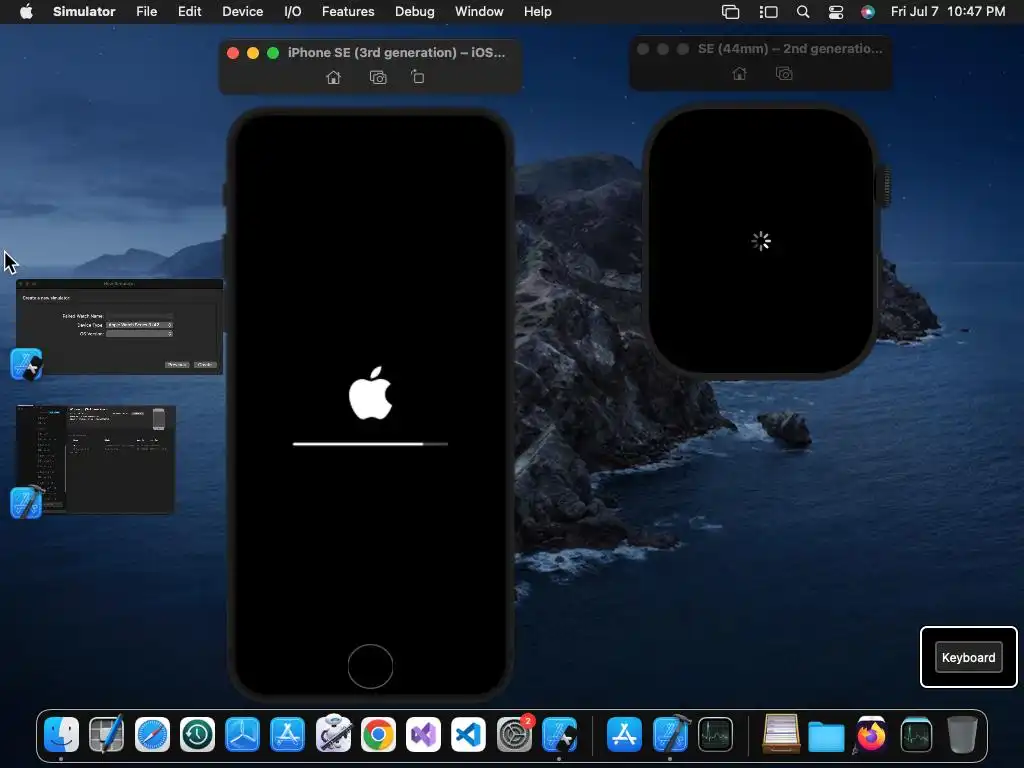Click the SE (44mm) watch window title
1024x768 pixels.
click(x=790, y=49)
